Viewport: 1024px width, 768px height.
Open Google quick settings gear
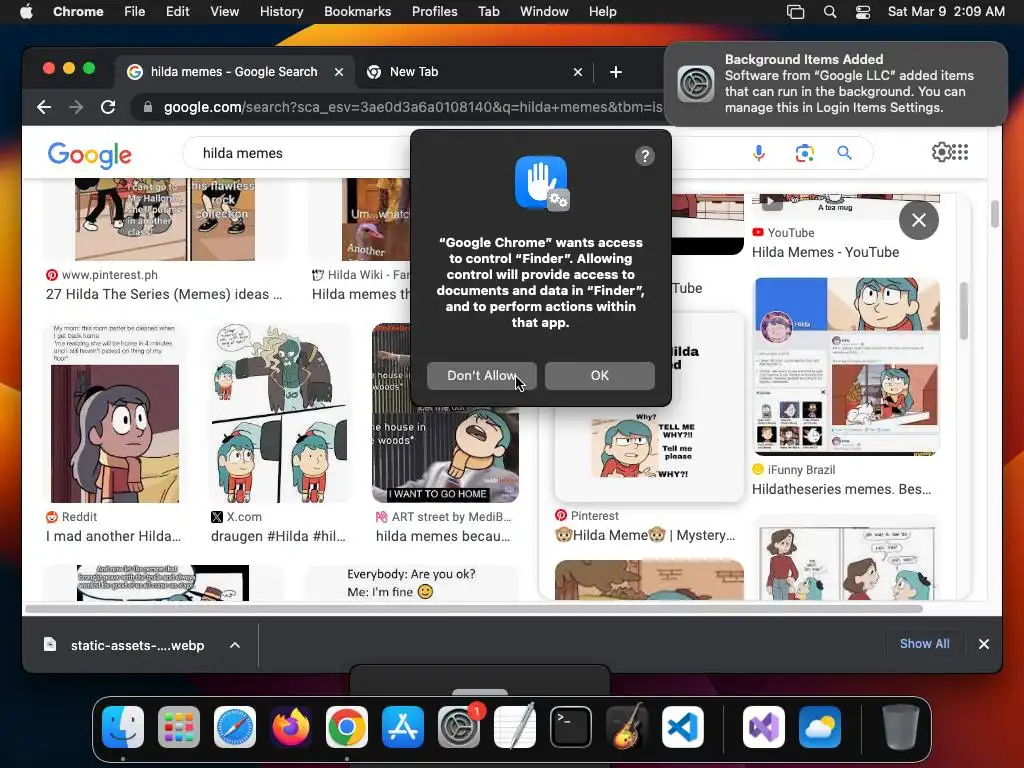[x=941, y=152]
